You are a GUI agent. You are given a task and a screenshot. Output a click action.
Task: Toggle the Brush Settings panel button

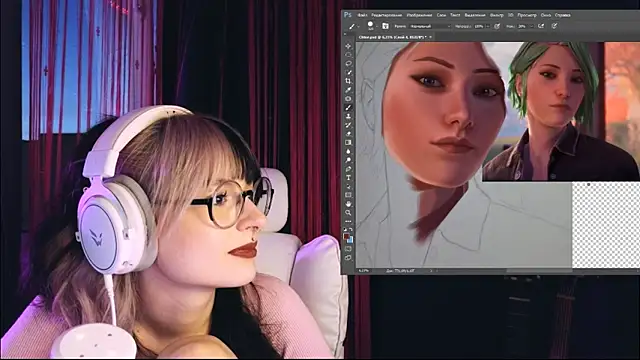(x=385, y=26)
